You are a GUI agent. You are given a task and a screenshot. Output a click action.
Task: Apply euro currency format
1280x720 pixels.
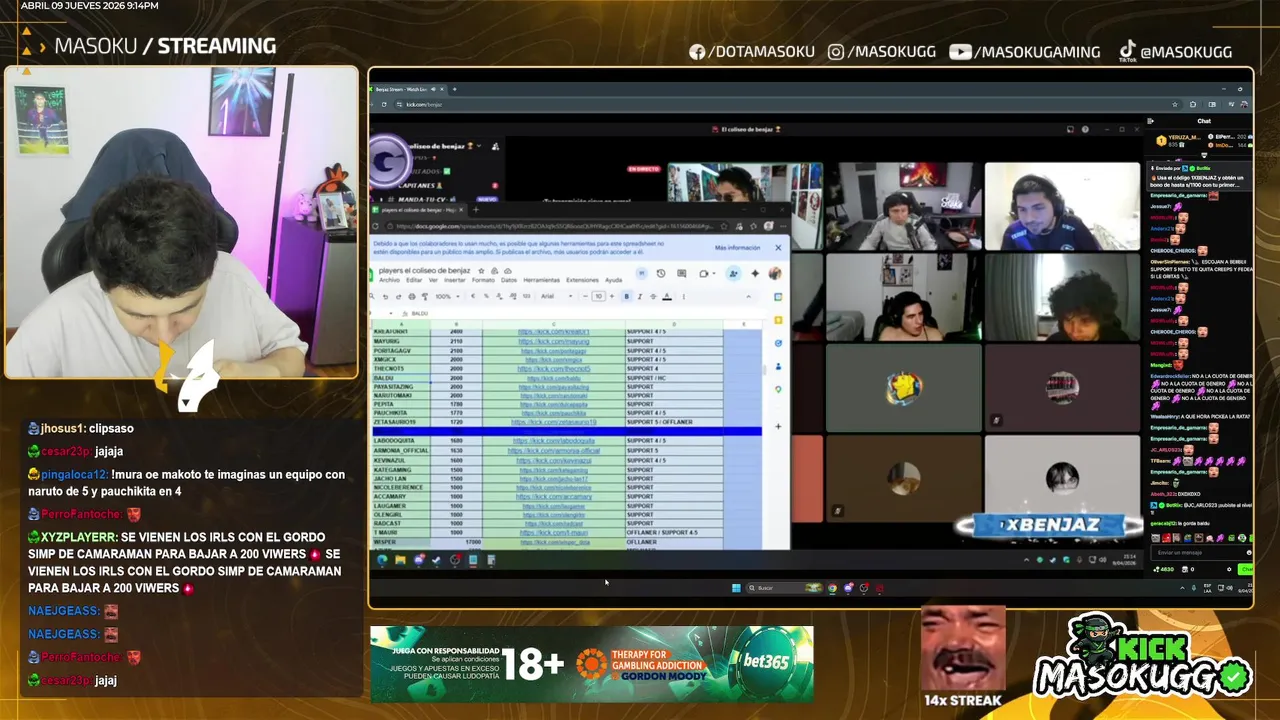coord(473,296)
